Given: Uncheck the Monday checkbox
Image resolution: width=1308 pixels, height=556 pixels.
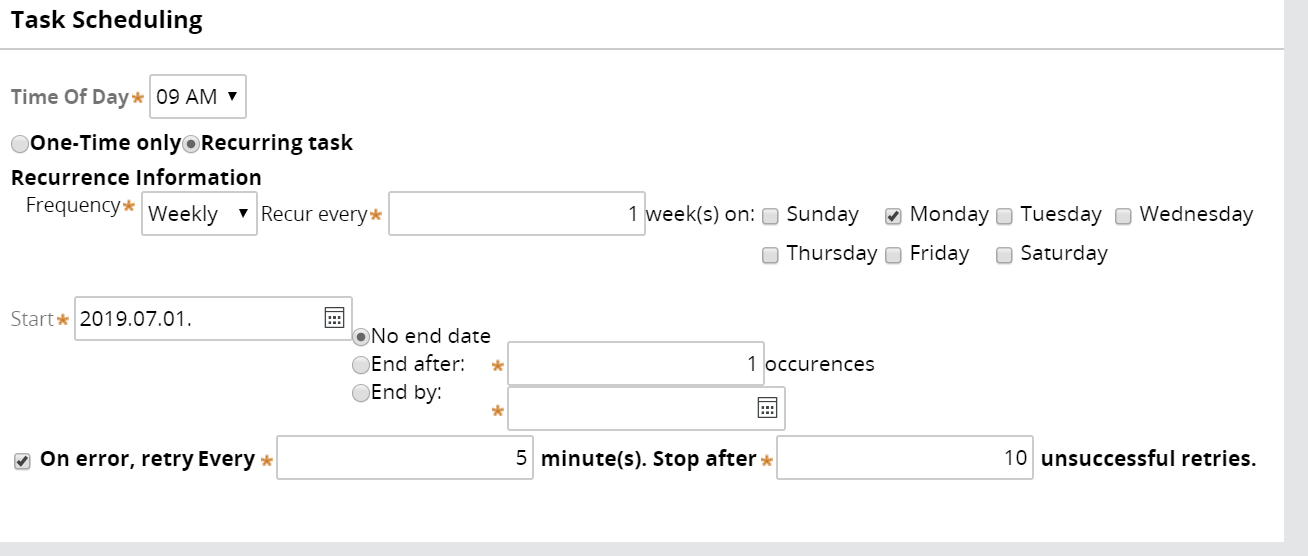Looking at the screenshot, I should click(x=893, y=216).
